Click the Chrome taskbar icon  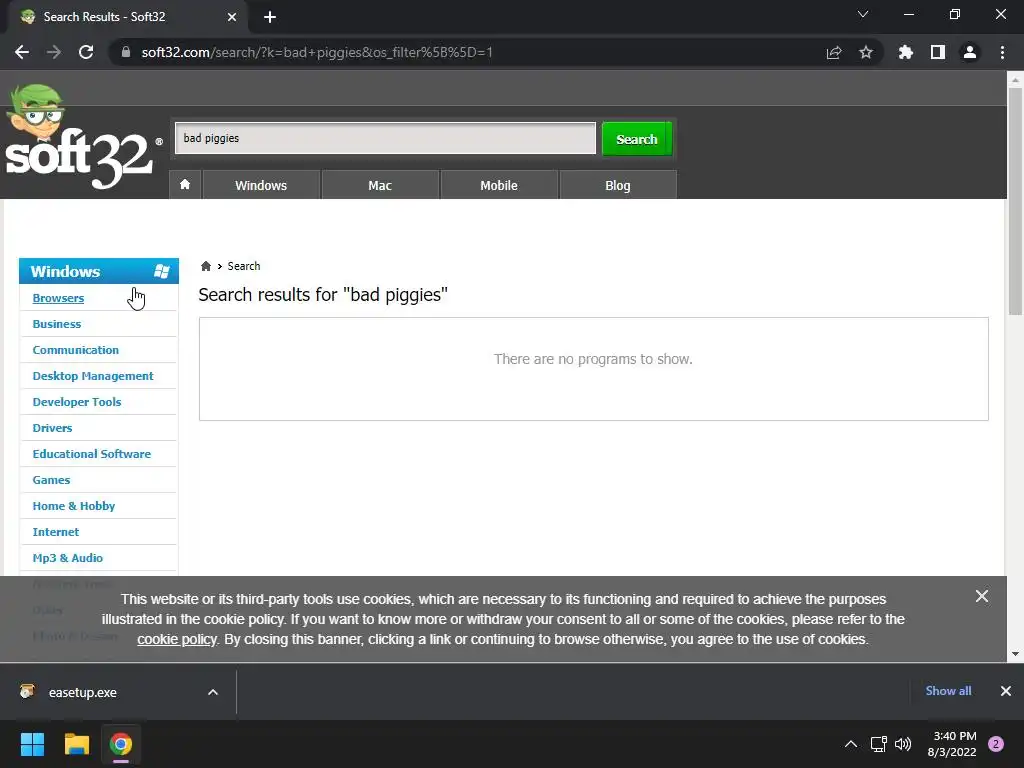121,744
